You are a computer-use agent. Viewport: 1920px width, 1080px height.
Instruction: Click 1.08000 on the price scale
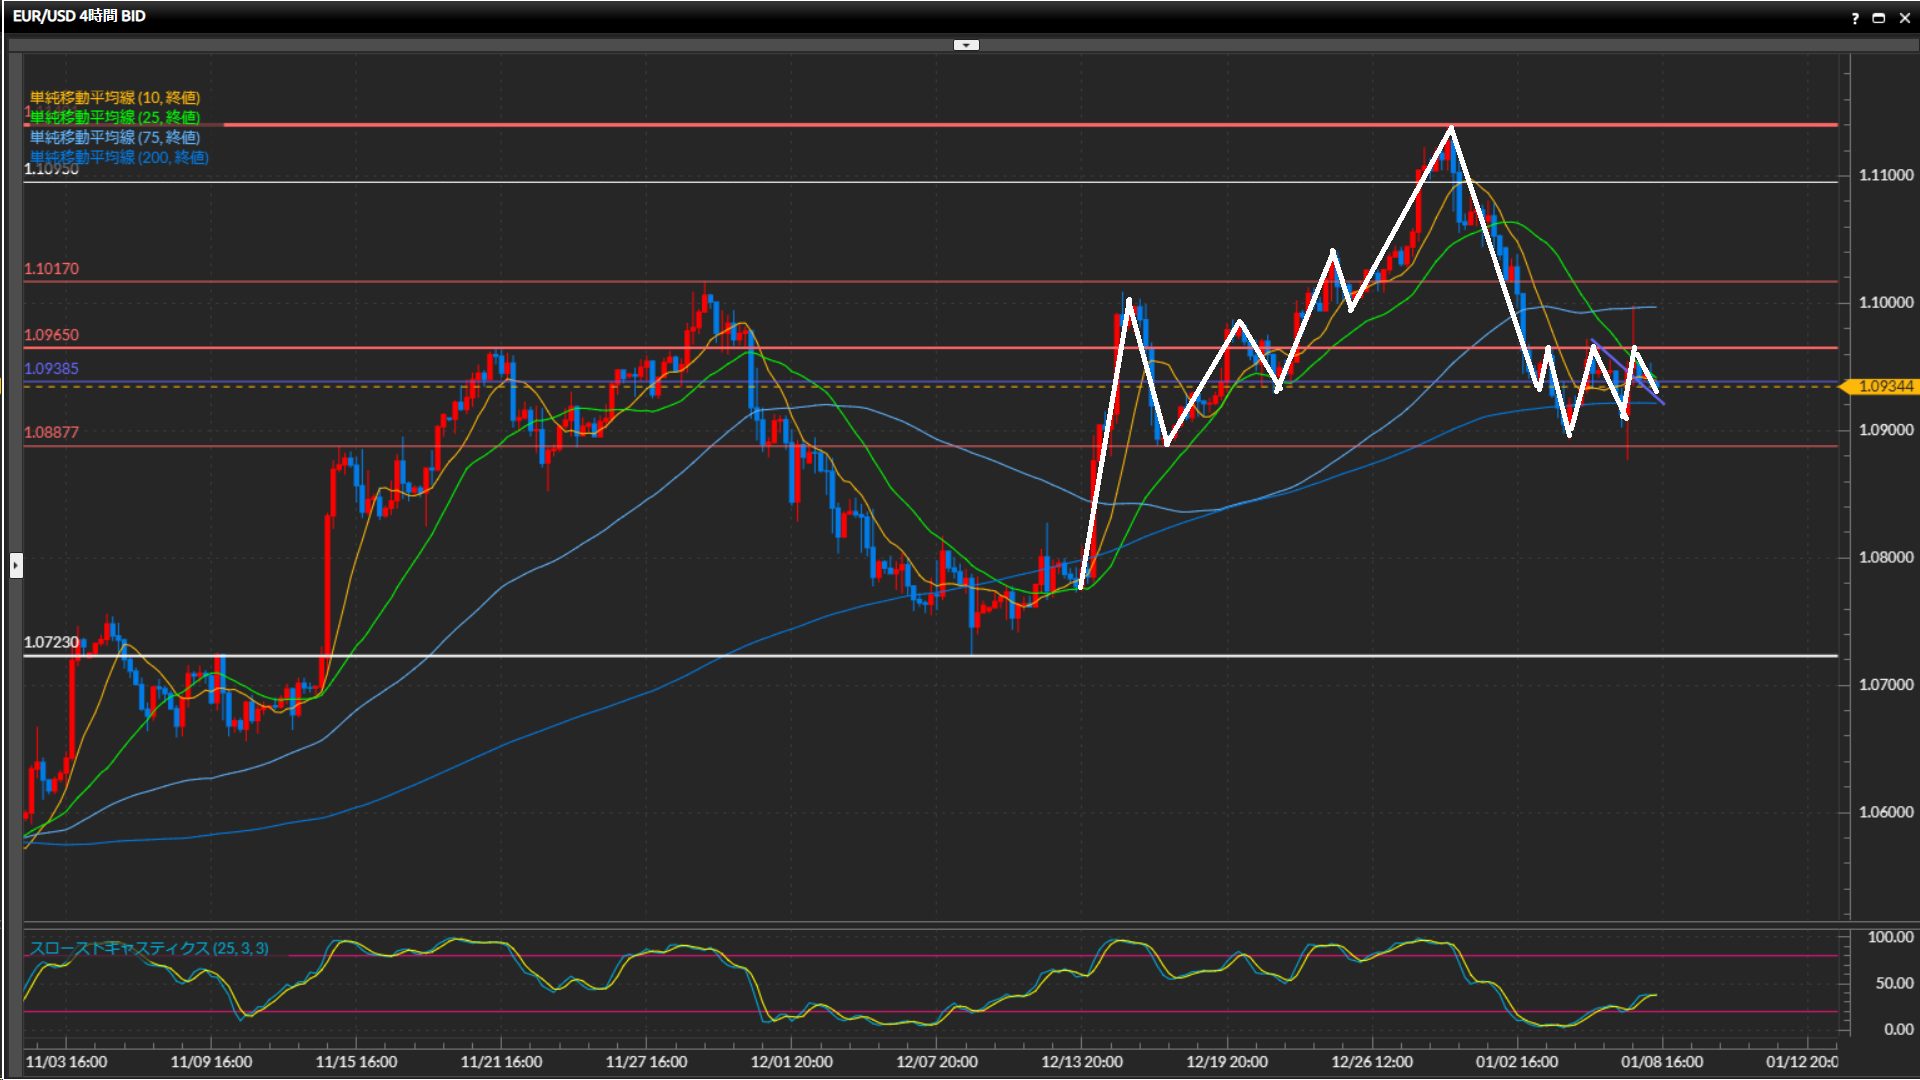[1885, 557]
